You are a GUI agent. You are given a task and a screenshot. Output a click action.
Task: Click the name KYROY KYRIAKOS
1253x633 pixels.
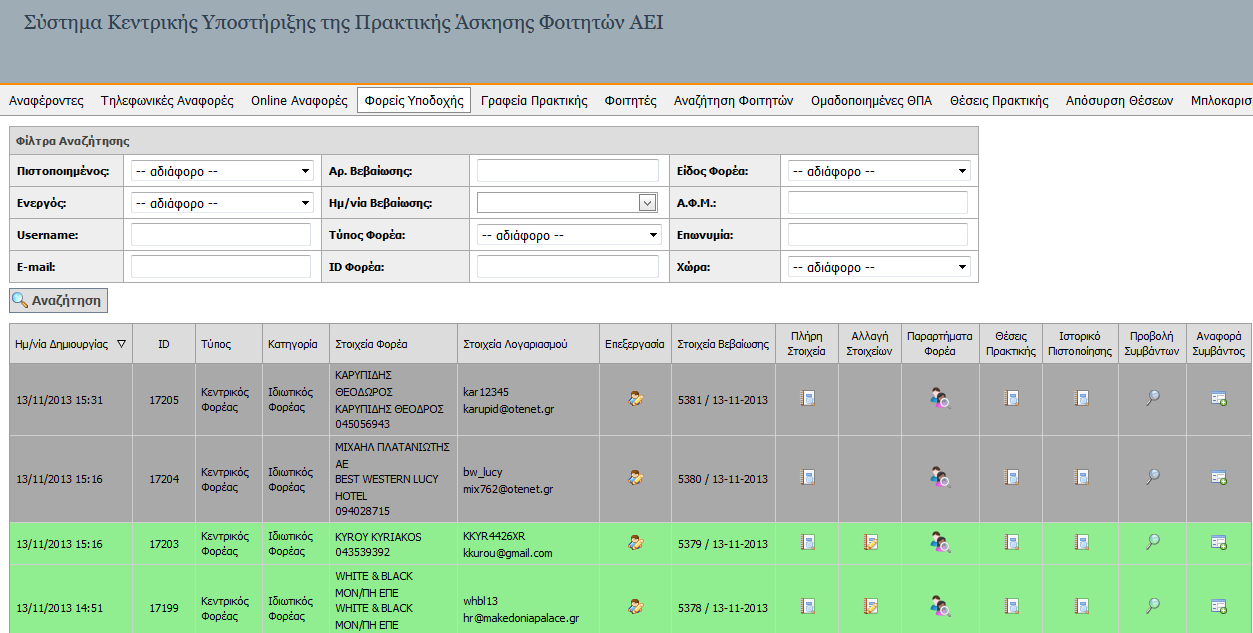click(x=379, y=537)
